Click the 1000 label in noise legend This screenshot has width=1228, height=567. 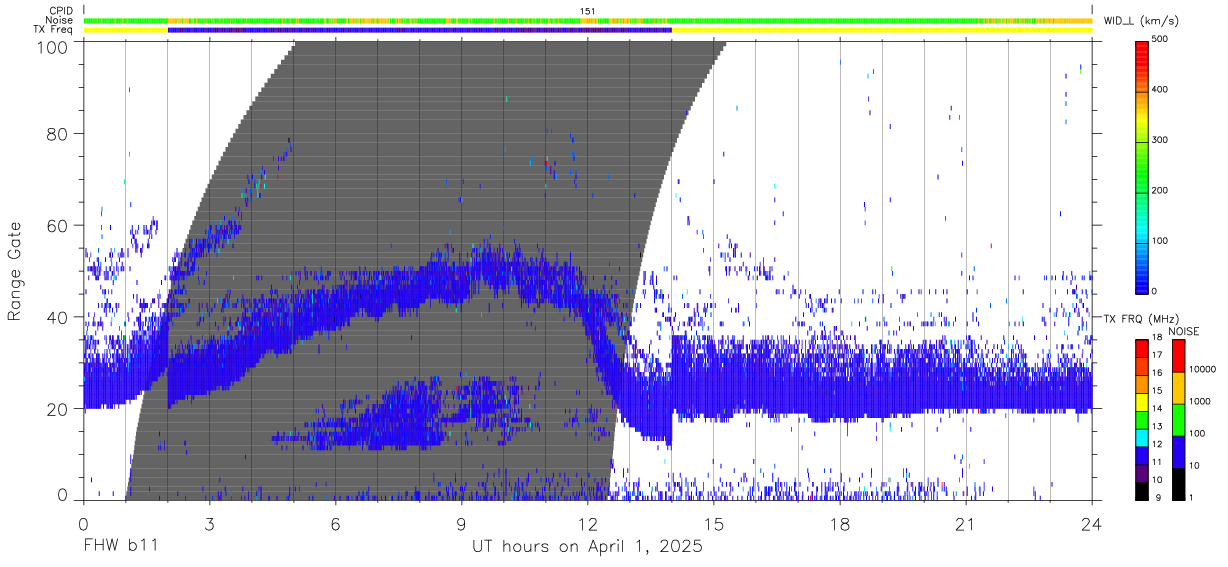[x=1199, y=401]
